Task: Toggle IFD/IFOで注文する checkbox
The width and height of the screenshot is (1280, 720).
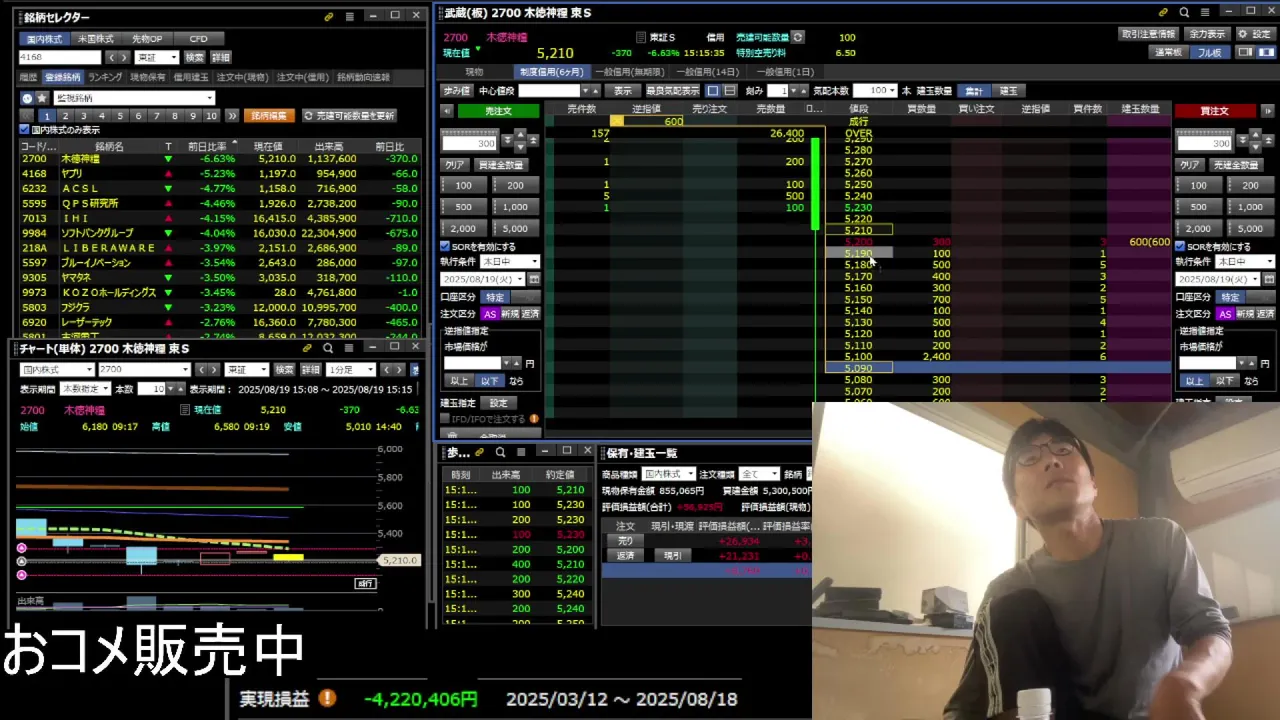Action: [445, 419]
